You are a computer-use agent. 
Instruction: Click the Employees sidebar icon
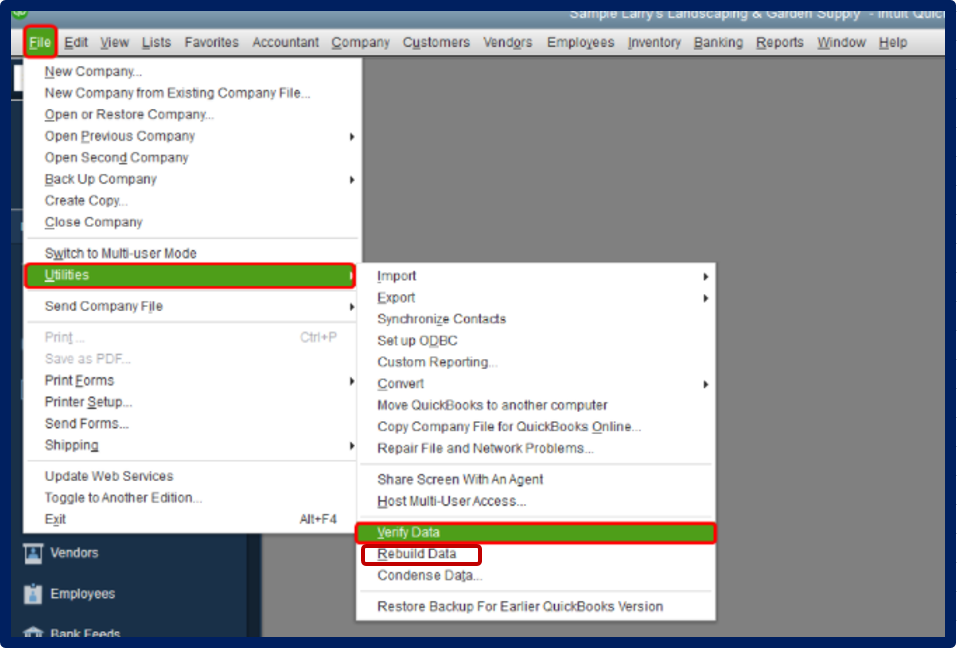(x=33, y=594)
